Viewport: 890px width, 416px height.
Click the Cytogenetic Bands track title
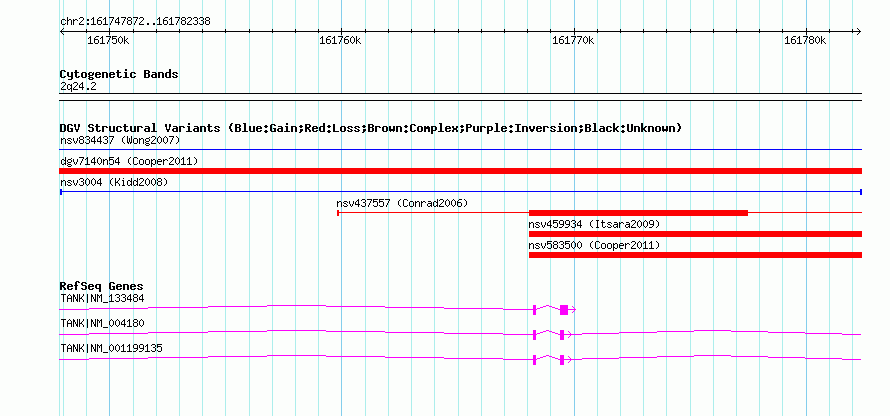coord(119,74)
